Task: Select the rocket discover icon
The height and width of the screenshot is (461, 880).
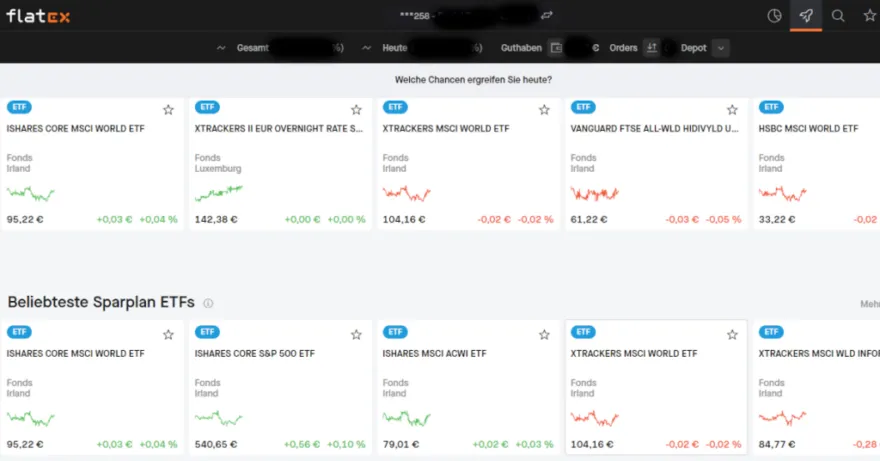Action: click(x=806, y=16)
